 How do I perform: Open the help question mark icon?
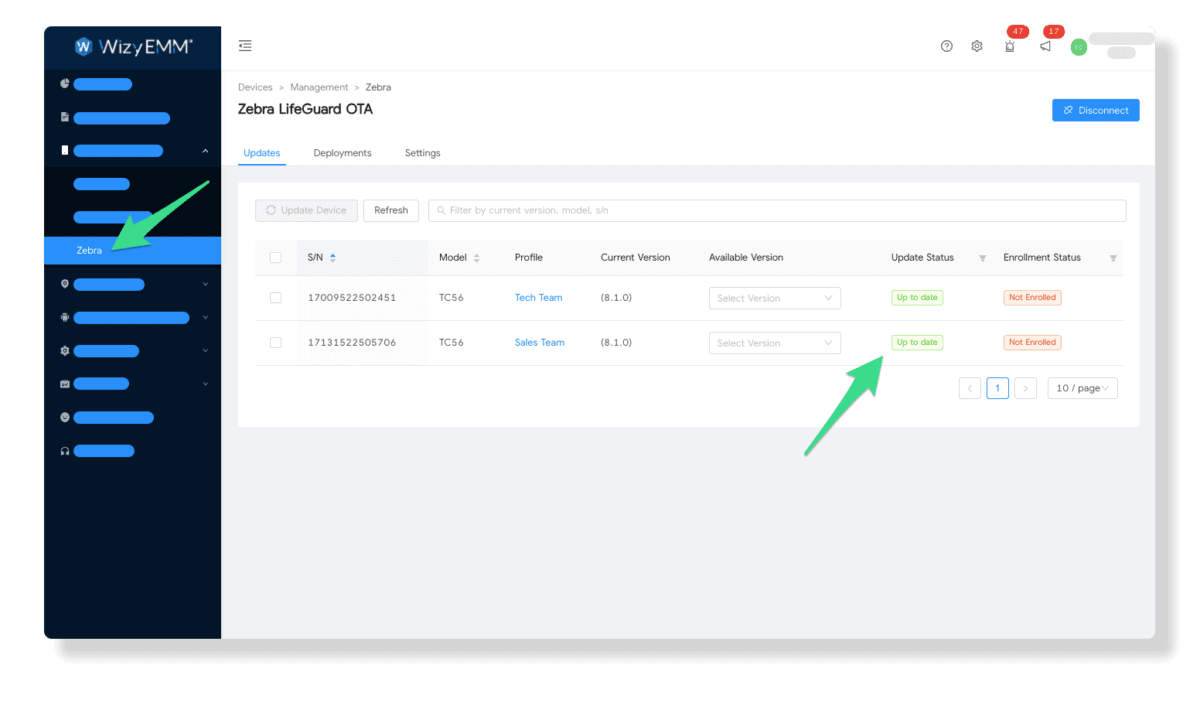(x=947, y=46)
